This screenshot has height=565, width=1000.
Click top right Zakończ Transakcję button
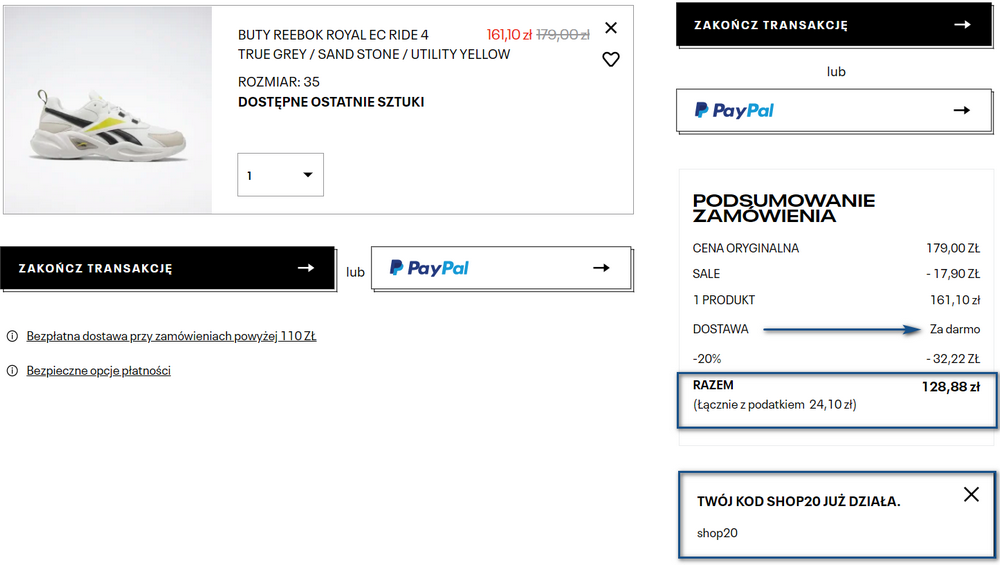(834, 25)
